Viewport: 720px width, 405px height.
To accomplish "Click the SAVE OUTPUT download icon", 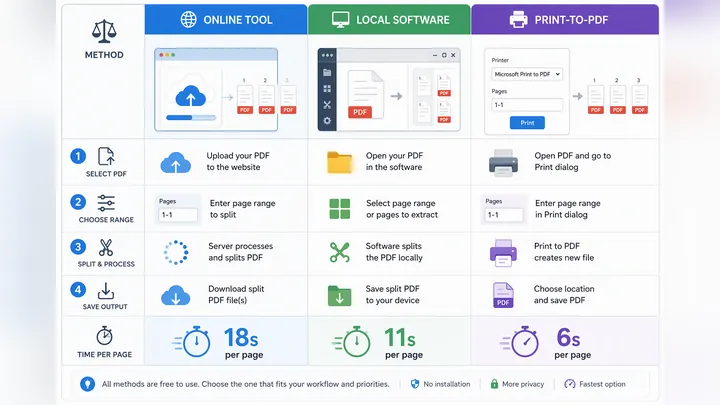I will (106, 291).
